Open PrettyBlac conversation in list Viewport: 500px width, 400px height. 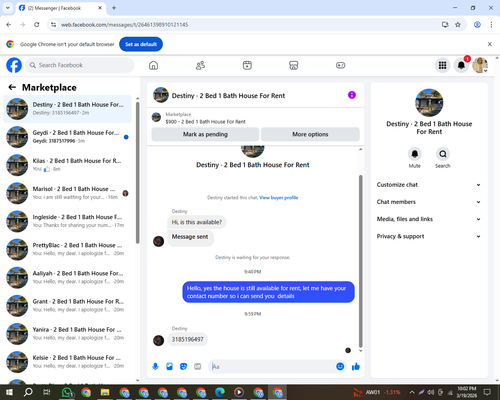click(x=67, y=249)
